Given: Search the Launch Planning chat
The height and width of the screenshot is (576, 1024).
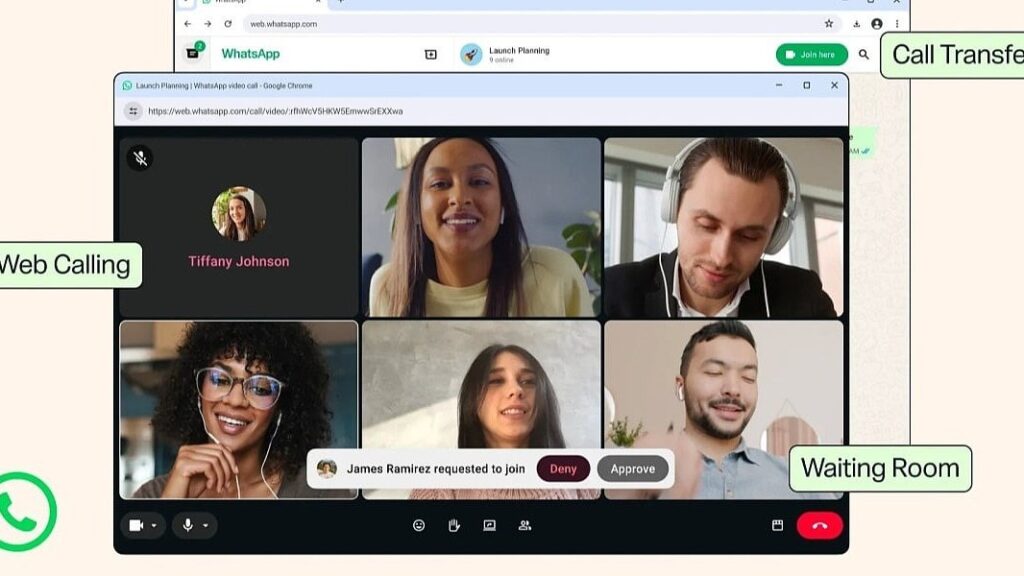Looking at the screenshot, I should click(864, 55).
